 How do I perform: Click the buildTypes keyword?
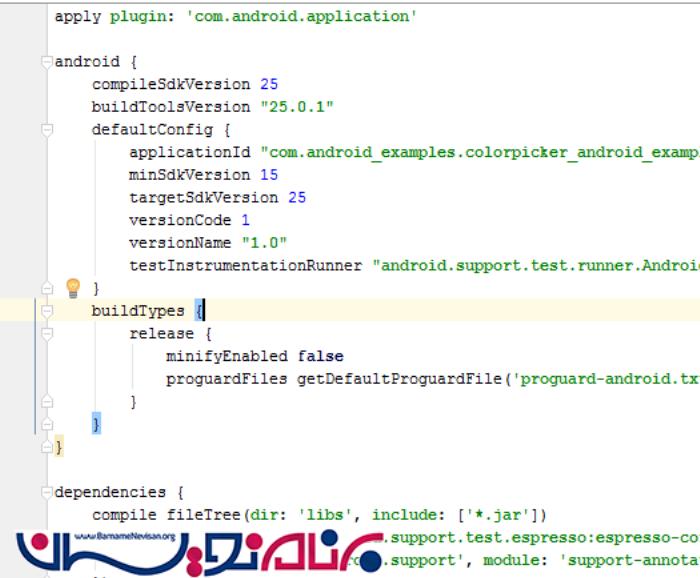point(138,311)
